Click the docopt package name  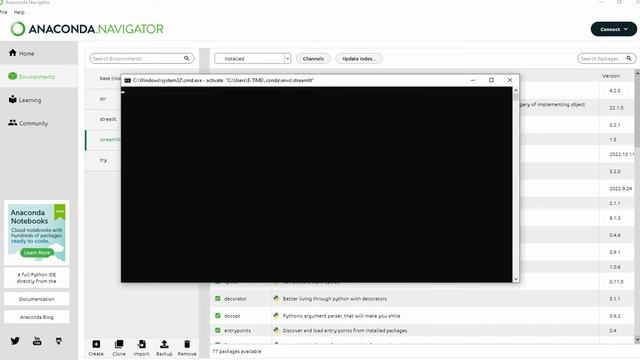point(232,316)
